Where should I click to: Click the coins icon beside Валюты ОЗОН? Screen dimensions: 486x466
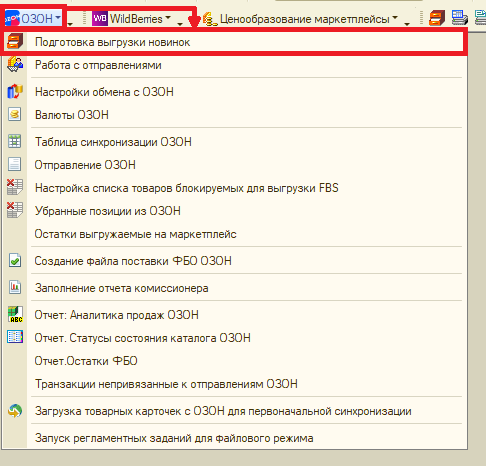coord(15,114)
